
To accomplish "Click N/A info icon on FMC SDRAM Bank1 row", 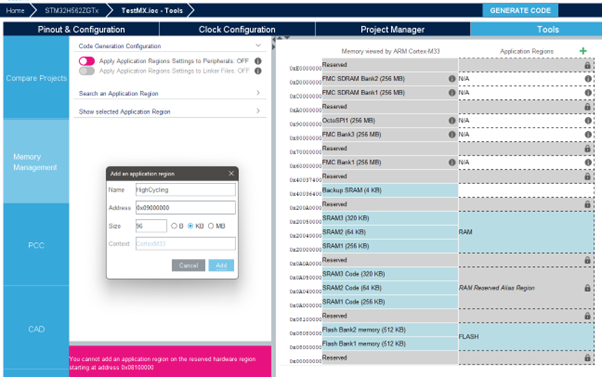I will point(588,93).
